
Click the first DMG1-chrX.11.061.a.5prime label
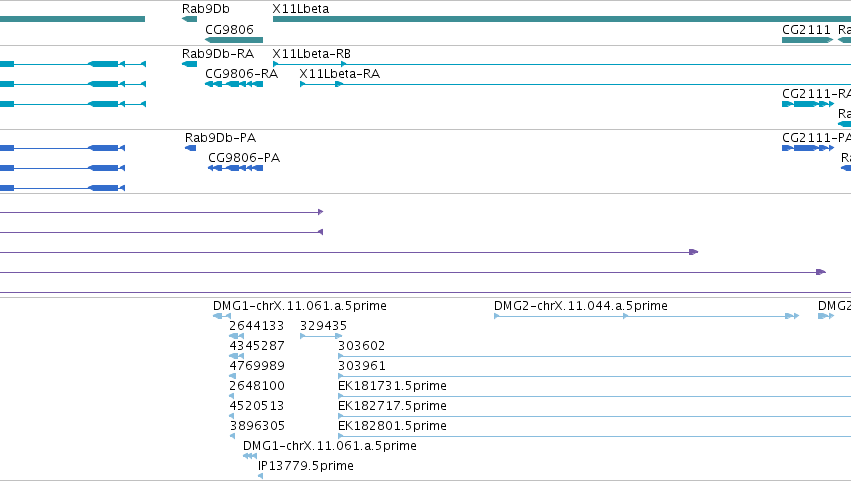click(x=300, y=306)
